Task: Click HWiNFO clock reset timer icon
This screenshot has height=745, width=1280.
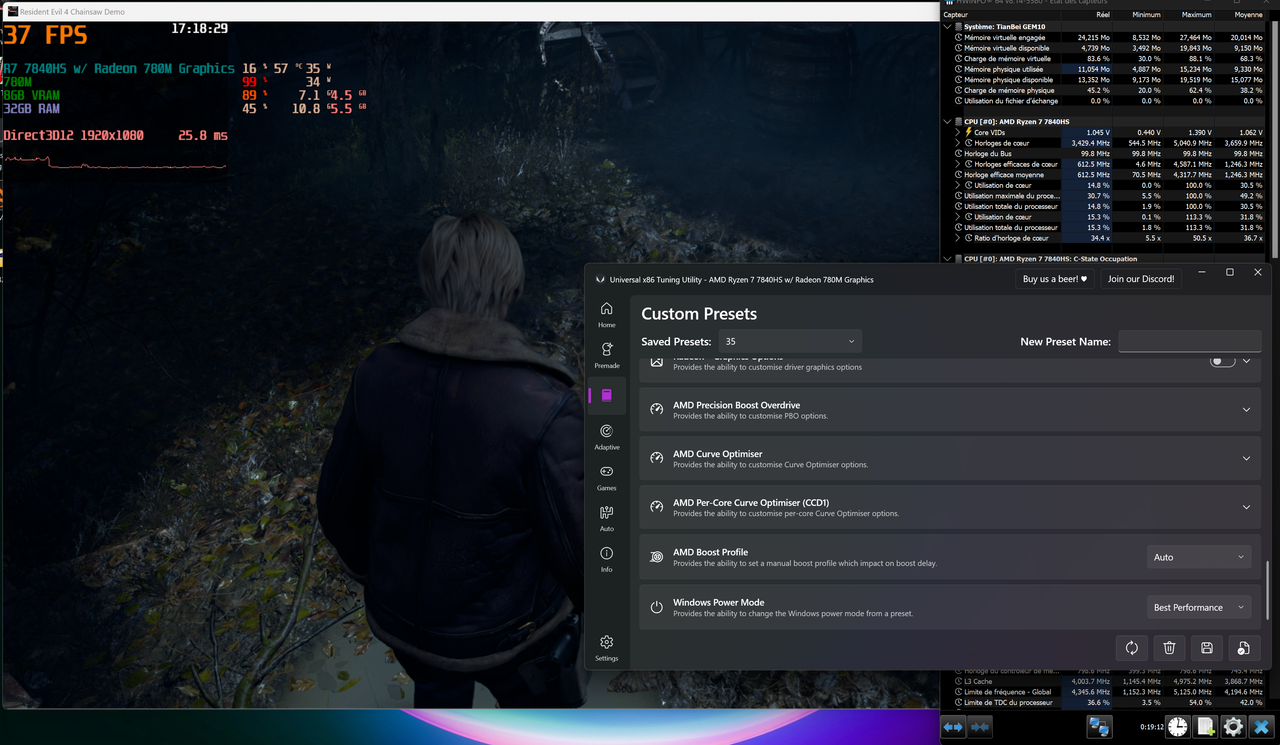Action: point(1177,727)
